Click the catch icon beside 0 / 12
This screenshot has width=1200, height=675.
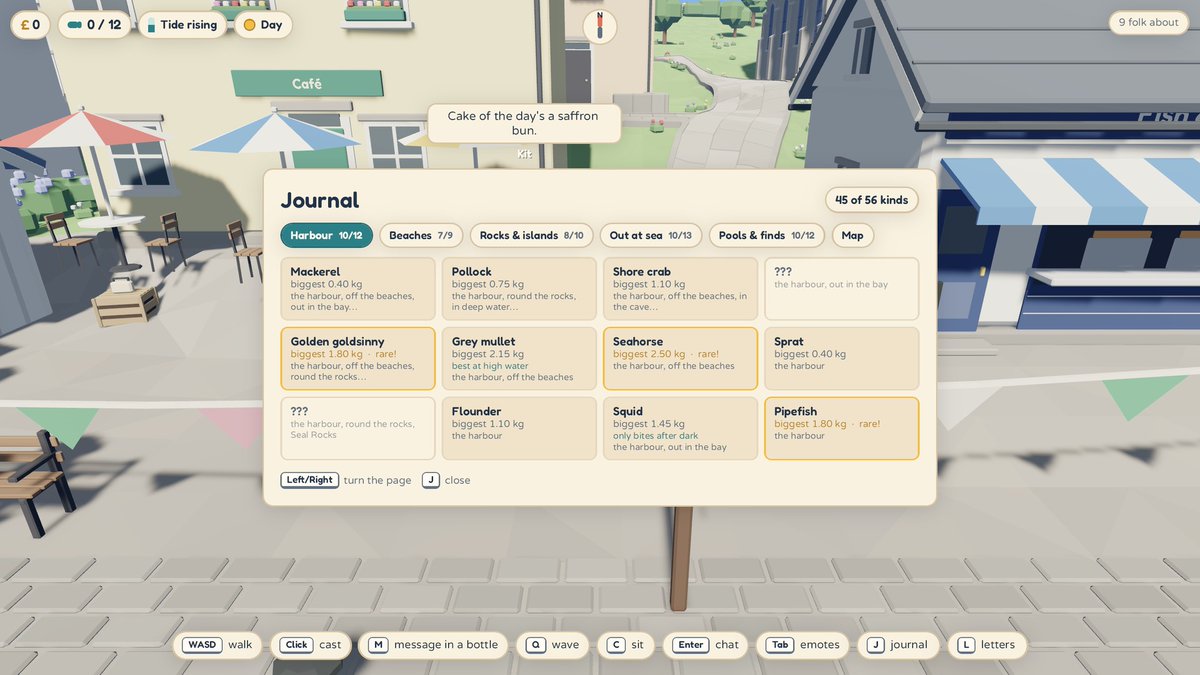[x=75, y=25]
